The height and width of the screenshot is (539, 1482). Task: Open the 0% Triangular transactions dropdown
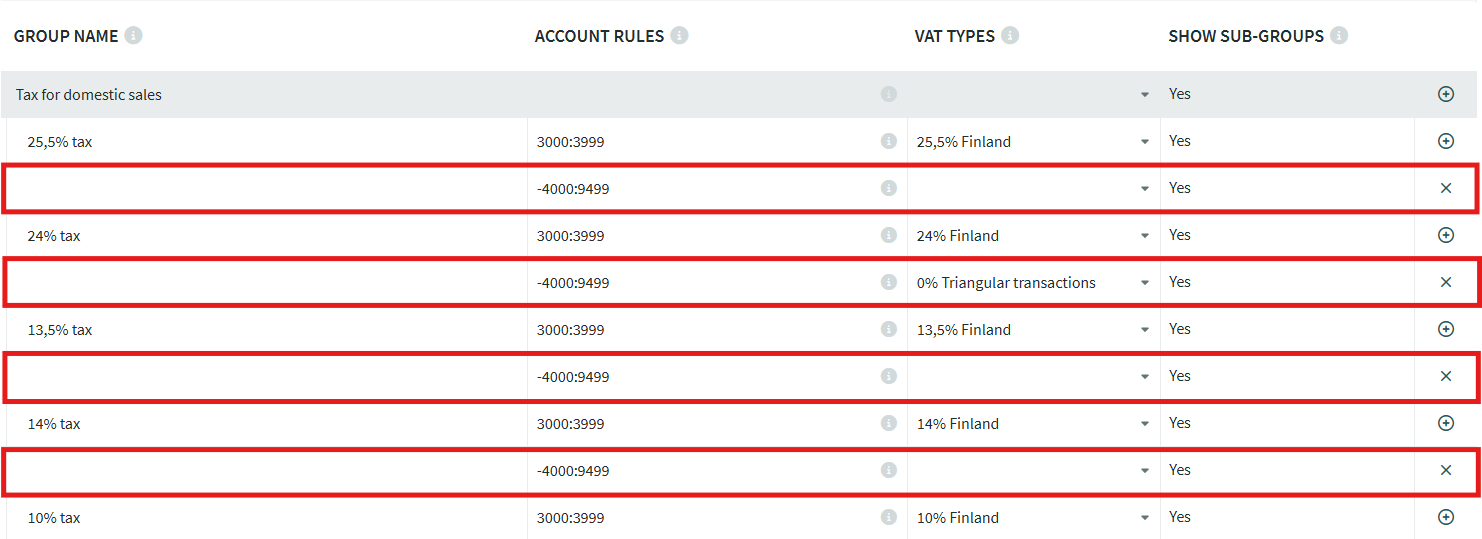tap(1144, 283)
